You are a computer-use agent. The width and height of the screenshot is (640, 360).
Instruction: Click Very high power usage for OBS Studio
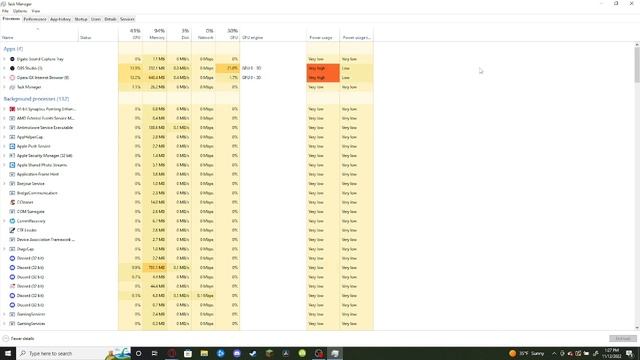(323, 68)
